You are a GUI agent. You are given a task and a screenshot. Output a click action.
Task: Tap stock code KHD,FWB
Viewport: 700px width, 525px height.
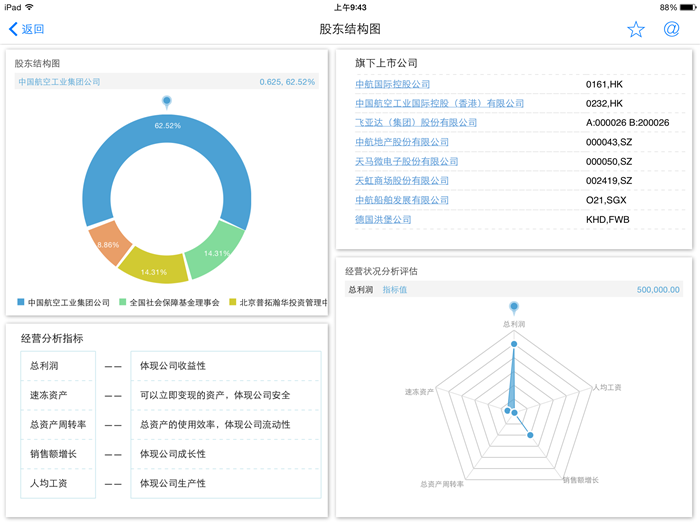(x=608, y=220)
